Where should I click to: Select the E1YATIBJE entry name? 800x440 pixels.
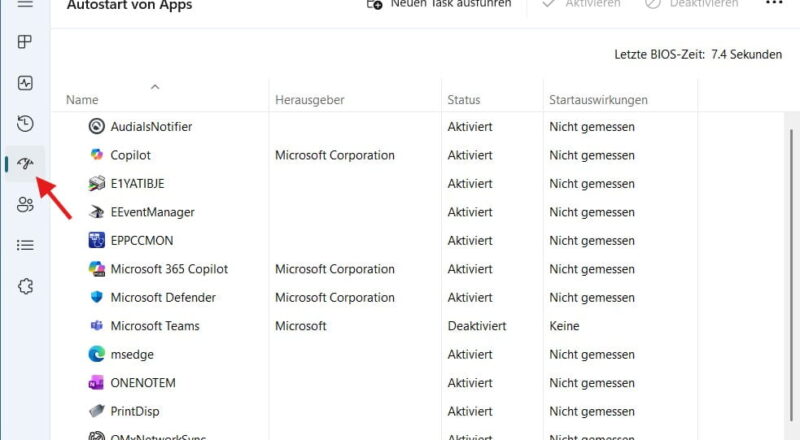137,184
